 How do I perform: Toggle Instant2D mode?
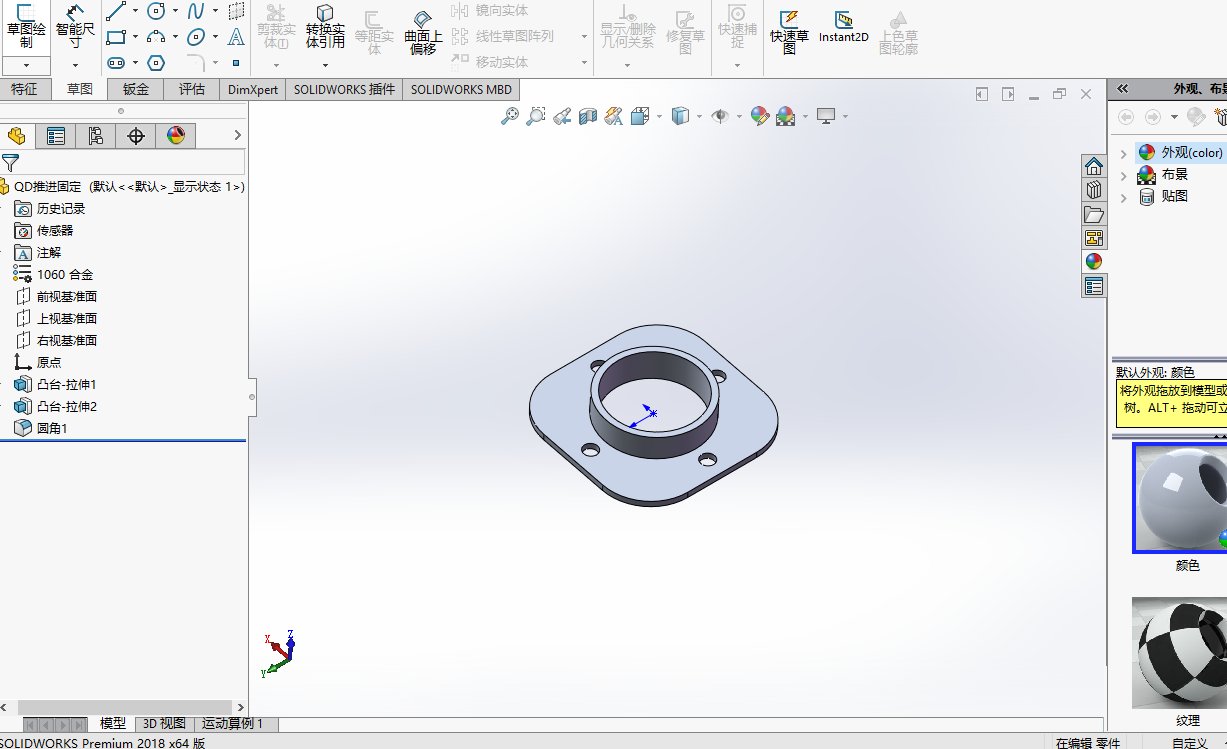click(x=844, y=27)
